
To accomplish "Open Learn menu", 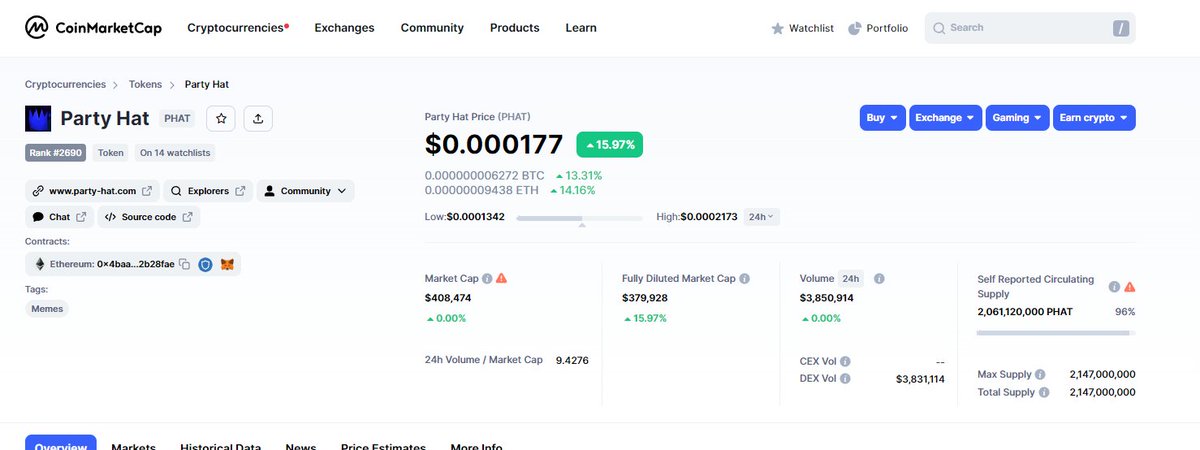I will (581, 28).
